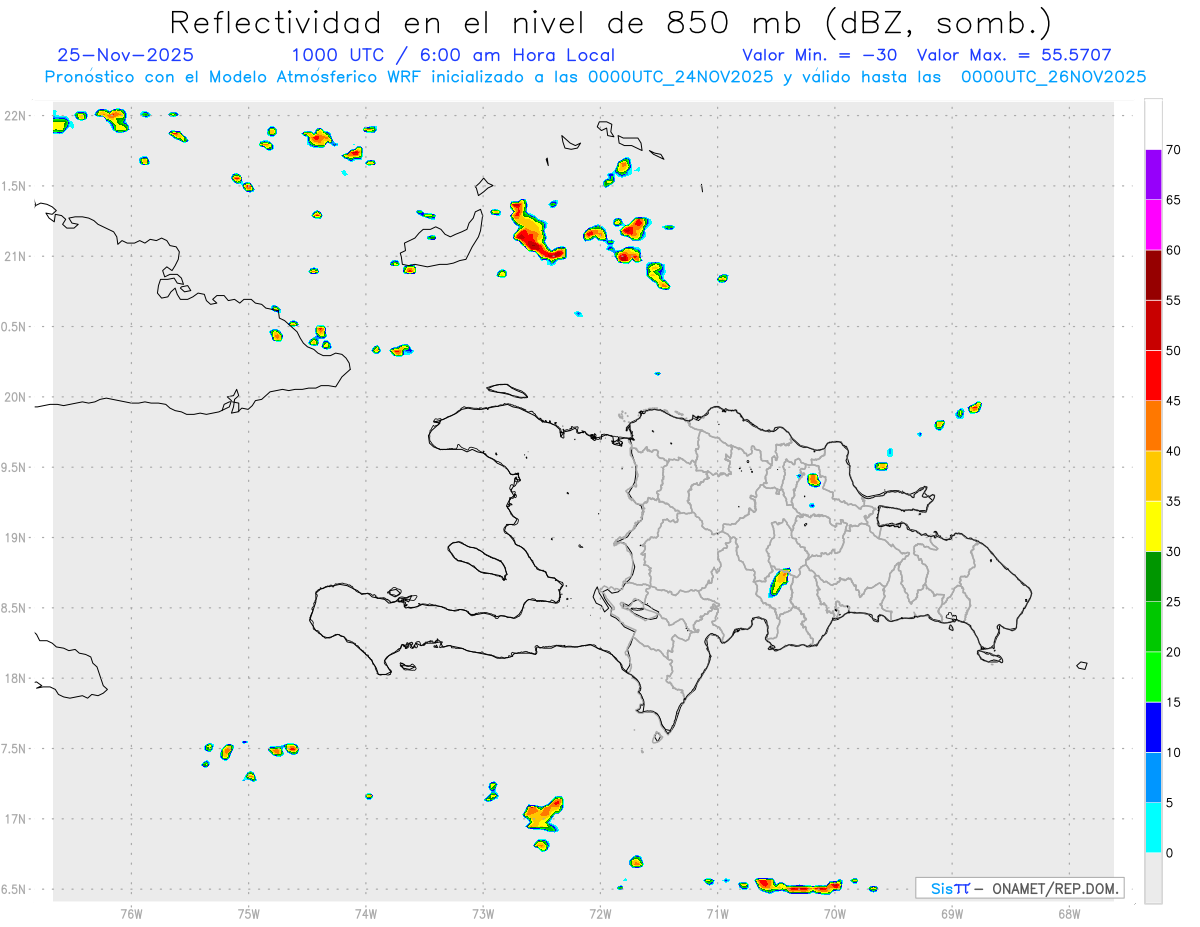Click the '70W' longitude label
This screenshot has width=1200, height=927.
coord(835,913)
